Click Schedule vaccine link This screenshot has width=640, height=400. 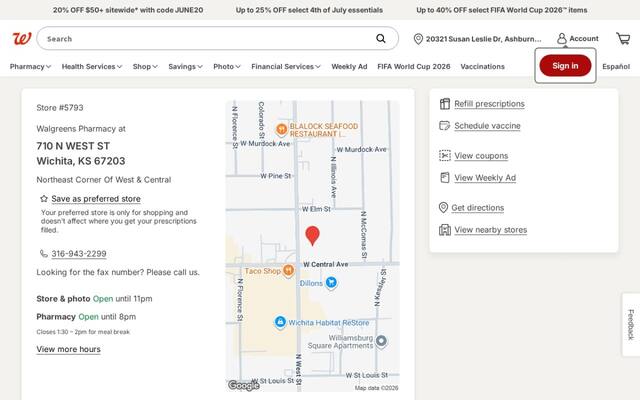pyautogui.click(x=487, y=126)
